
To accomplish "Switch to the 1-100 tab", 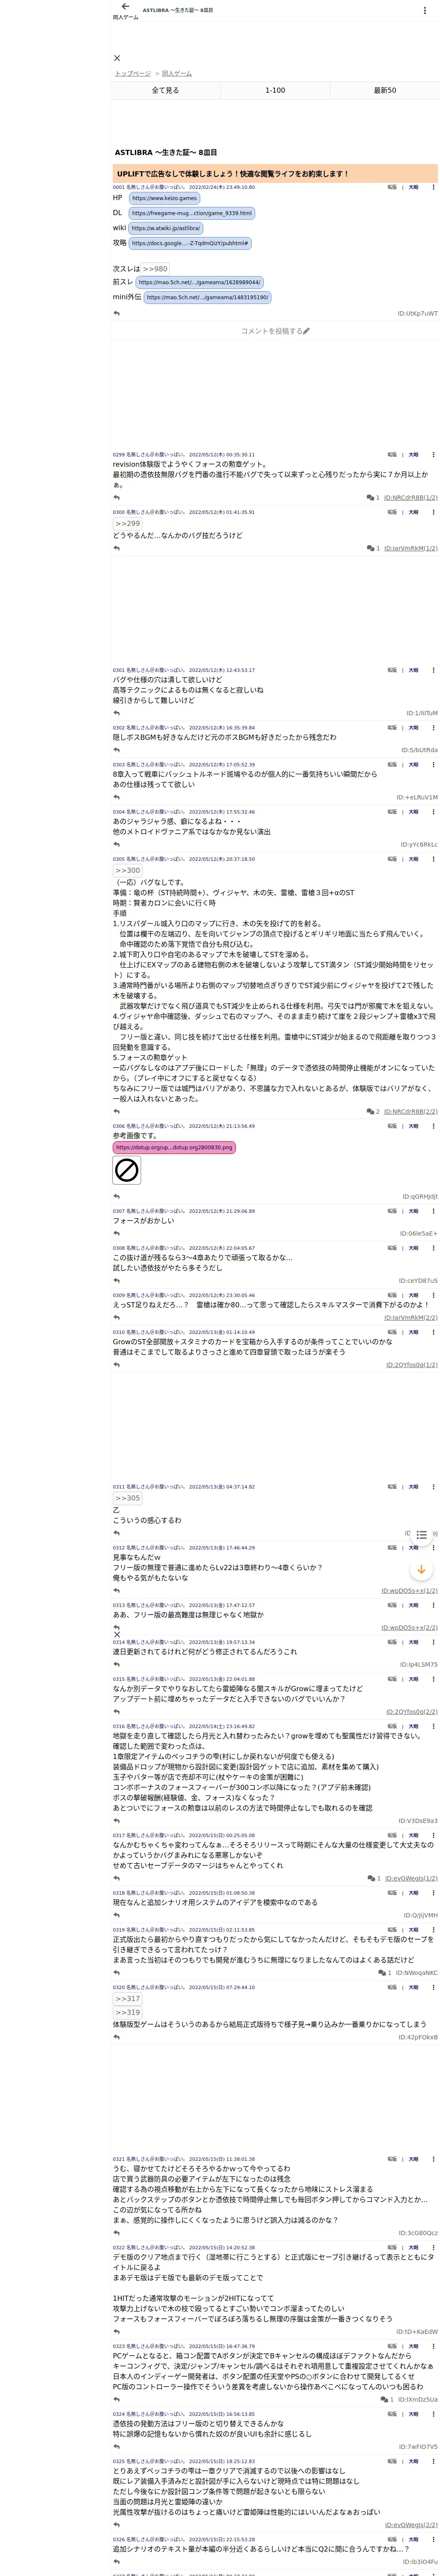I will [x=275, y=90].
